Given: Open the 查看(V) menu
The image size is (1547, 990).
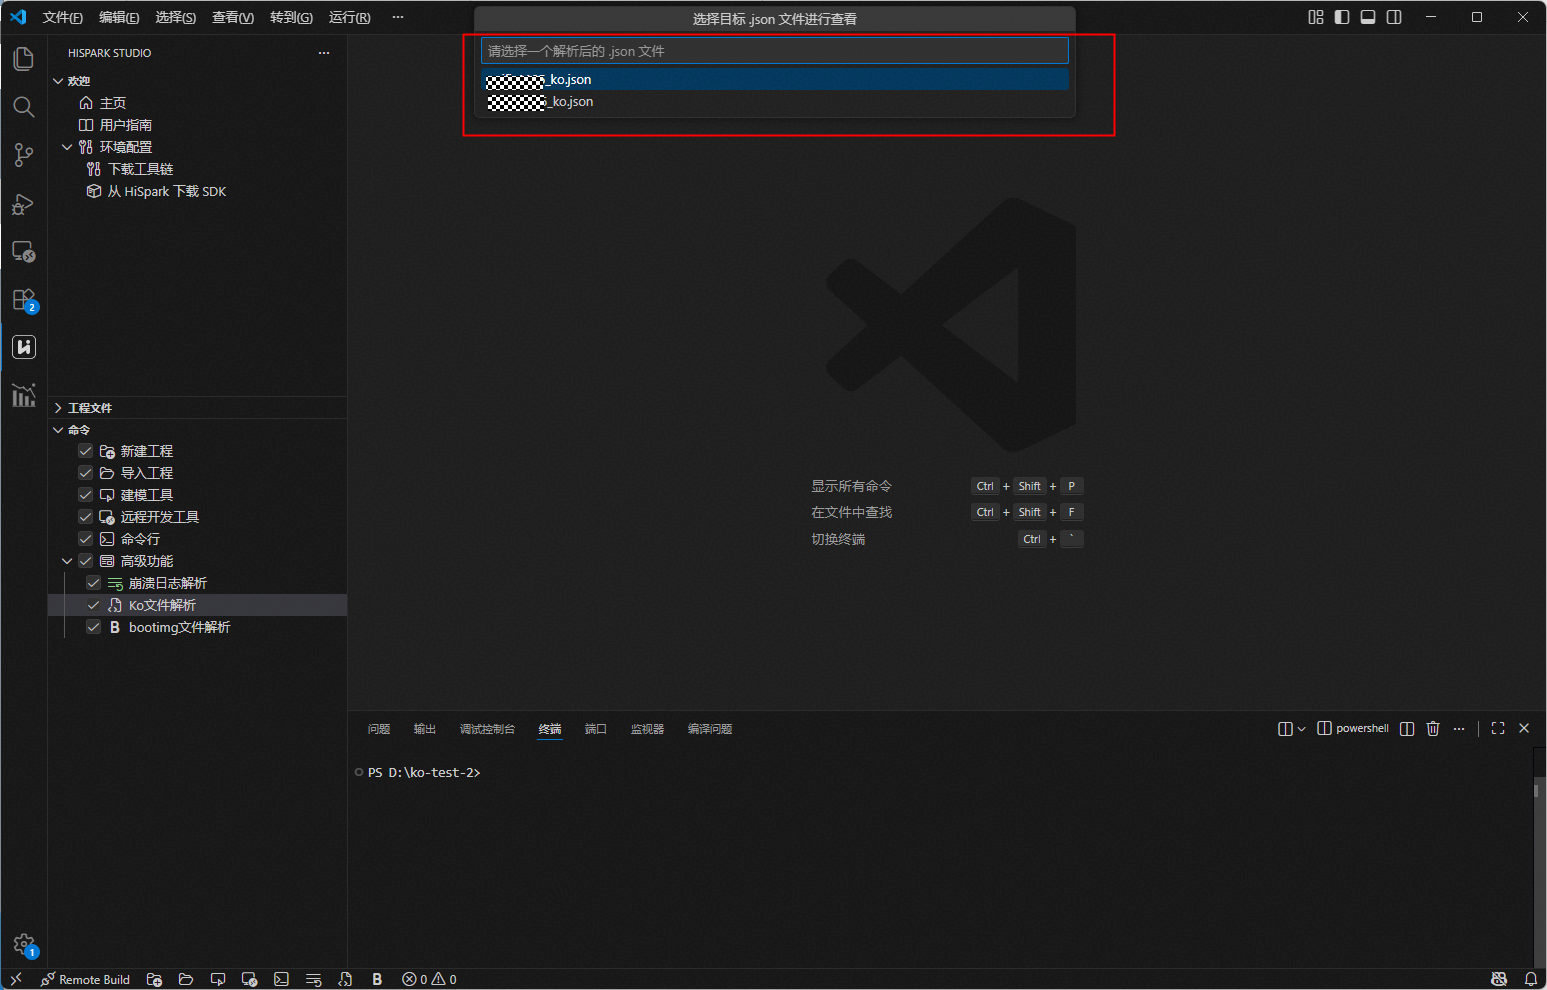Looking at the screenshot, I should pyautogui.click(x=233, y=17).
